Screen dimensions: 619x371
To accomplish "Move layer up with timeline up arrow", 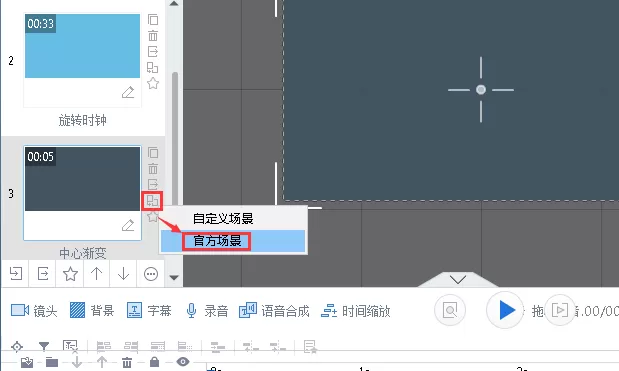I will pos(102,362).
